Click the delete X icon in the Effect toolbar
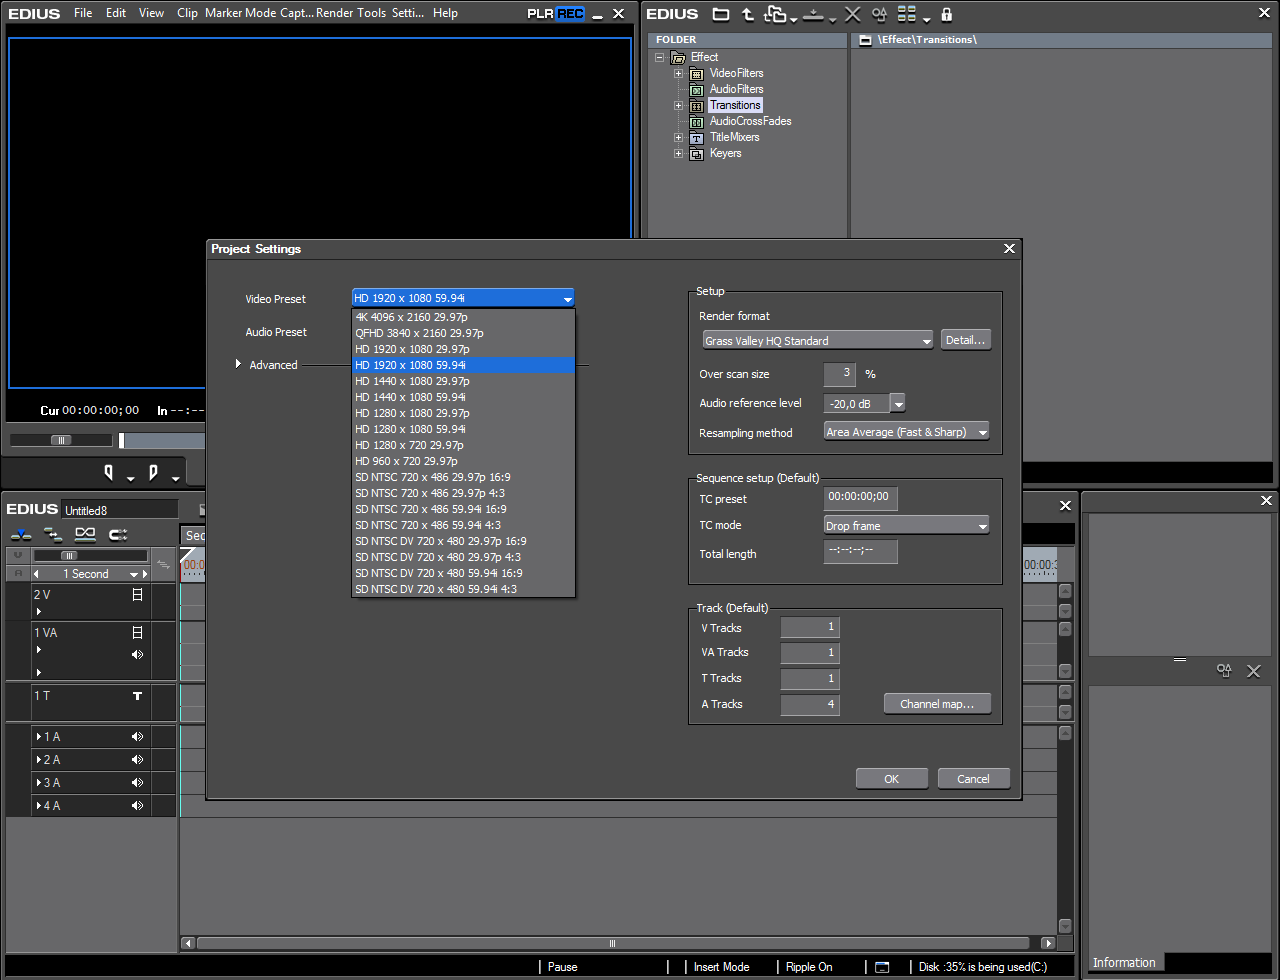 (x=852, y=14)
